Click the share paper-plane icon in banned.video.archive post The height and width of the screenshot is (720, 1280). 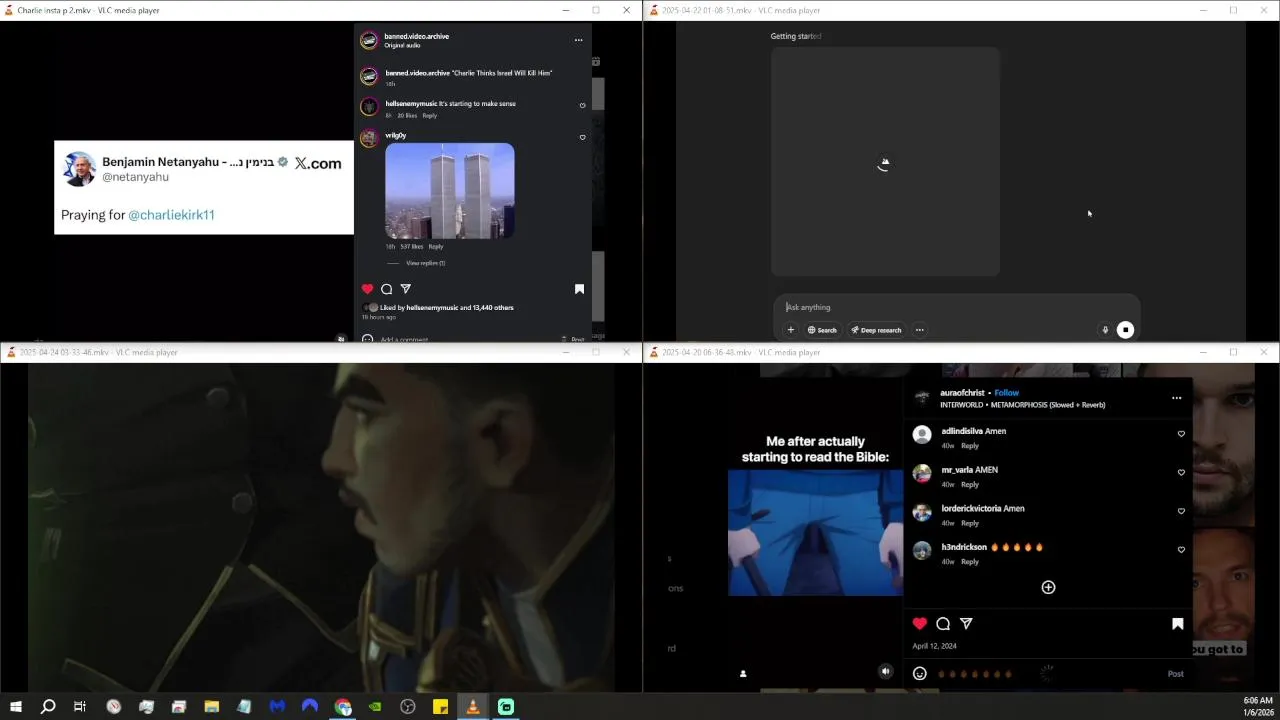click(x=405, y=289)
